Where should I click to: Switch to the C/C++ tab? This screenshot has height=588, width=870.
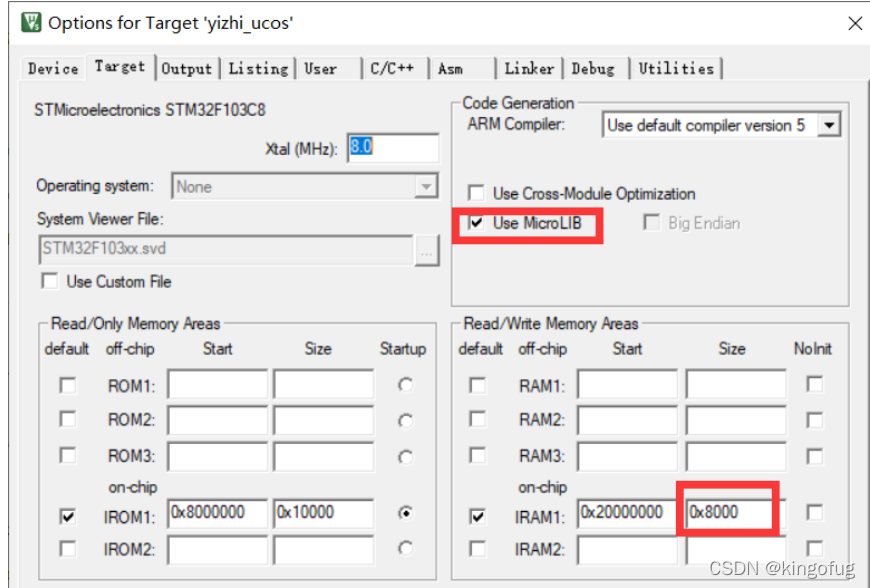pyautogui.click(x=395, y=69)
